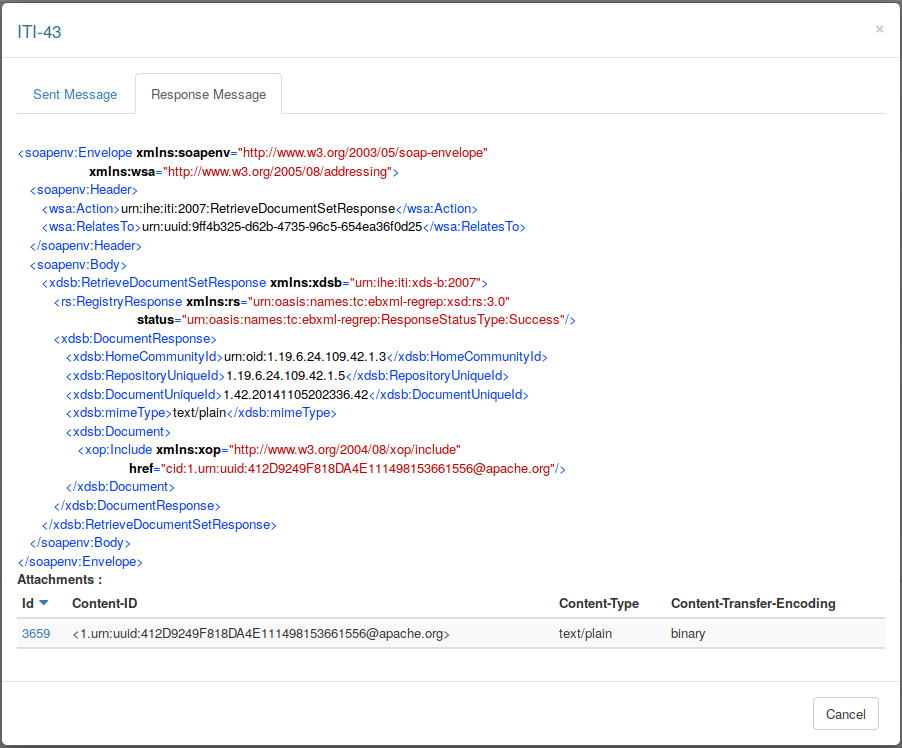
Task: Close the ITI-43 dialog with the X
Action: pos(879,29)
